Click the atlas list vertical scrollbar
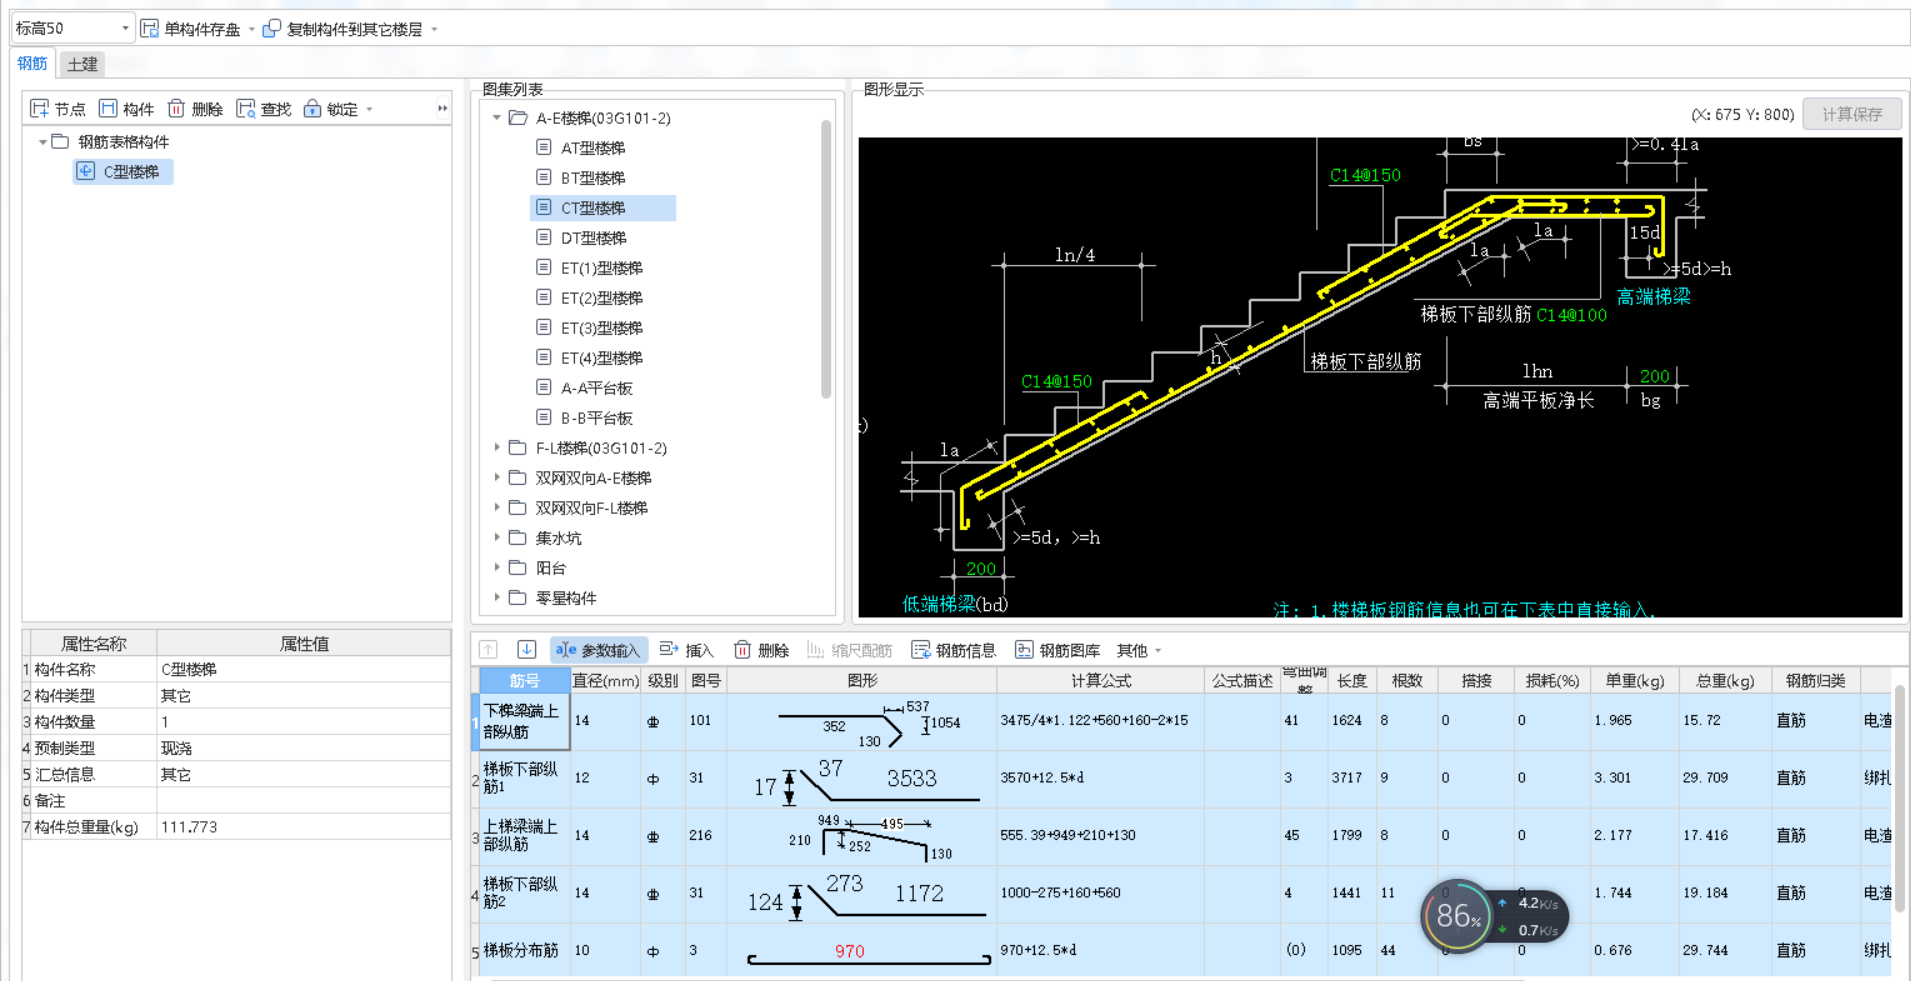Screen dimensions: 1911x981 coord(826,259)
